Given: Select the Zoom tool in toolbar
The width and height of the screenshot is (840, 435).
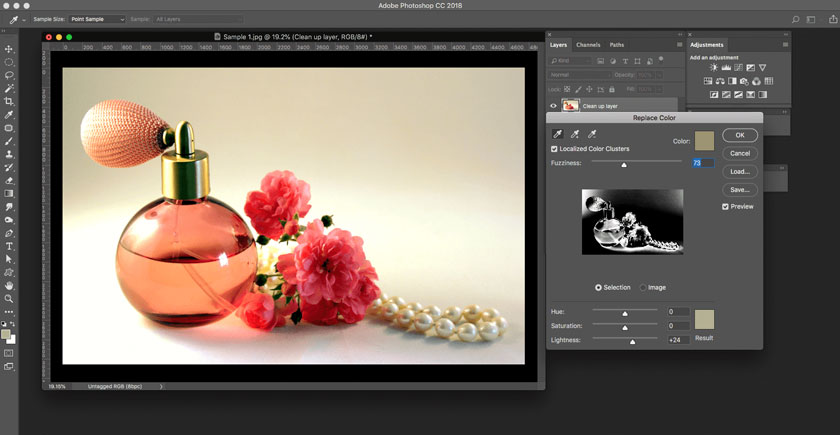Looking at the screenshot, I should (x=10, y=299).
